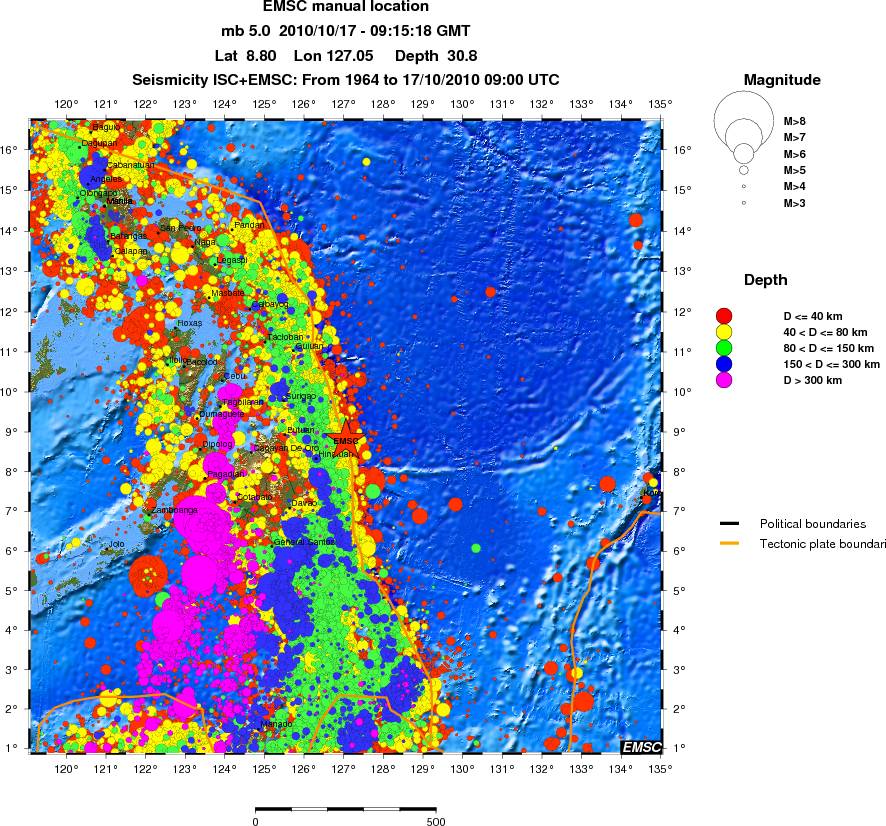
Task: Click the Manila city label
Action: tap(119, 201)
